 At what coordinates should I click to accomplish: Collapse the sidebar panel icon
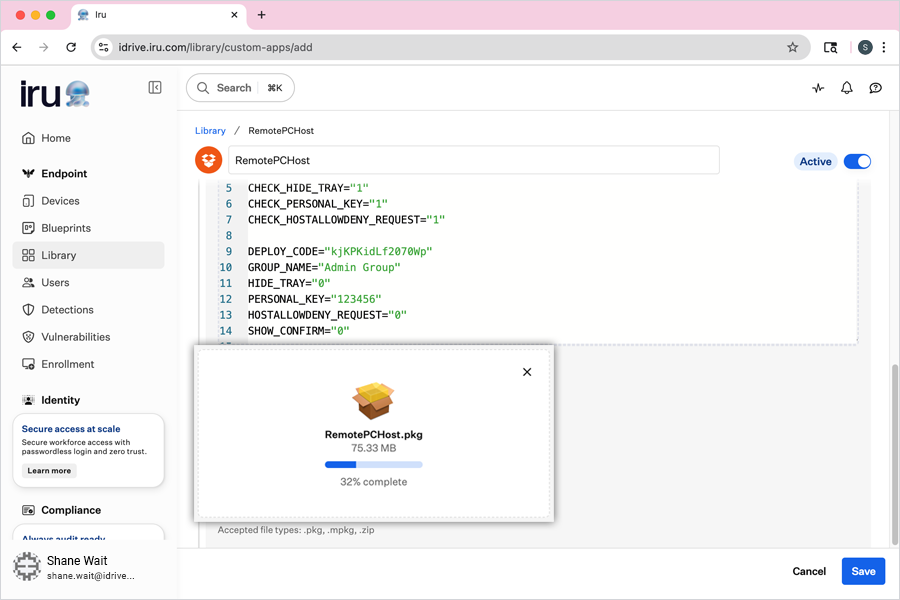(x=155, y=88)
